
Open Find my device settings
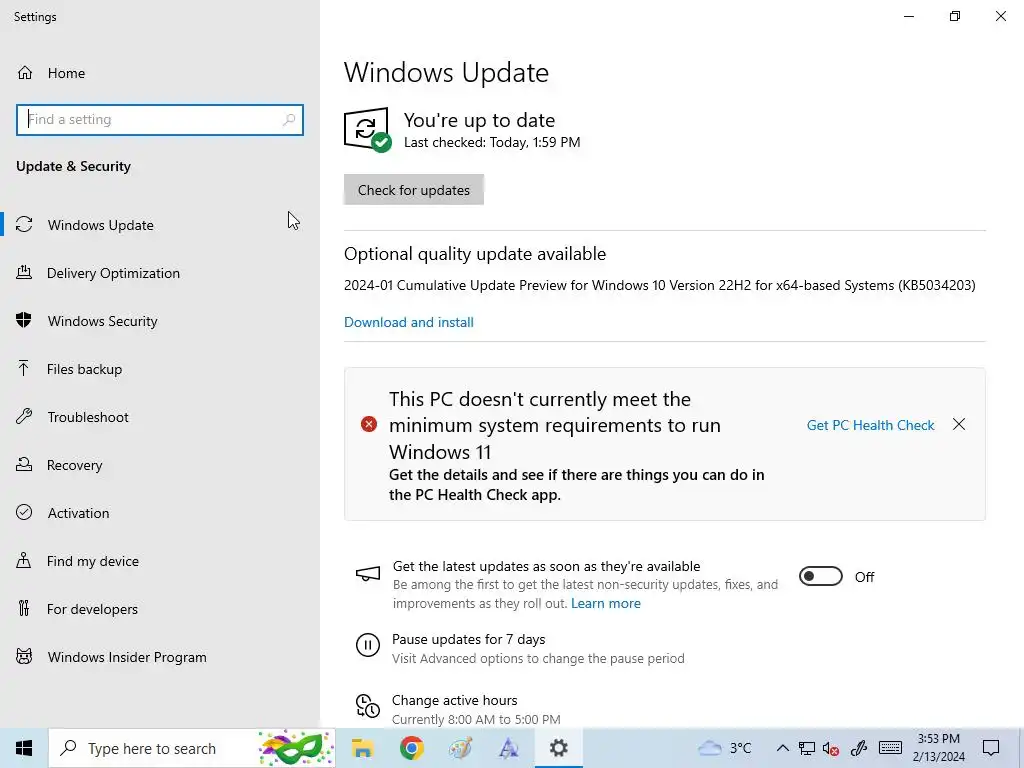[160, 561]
